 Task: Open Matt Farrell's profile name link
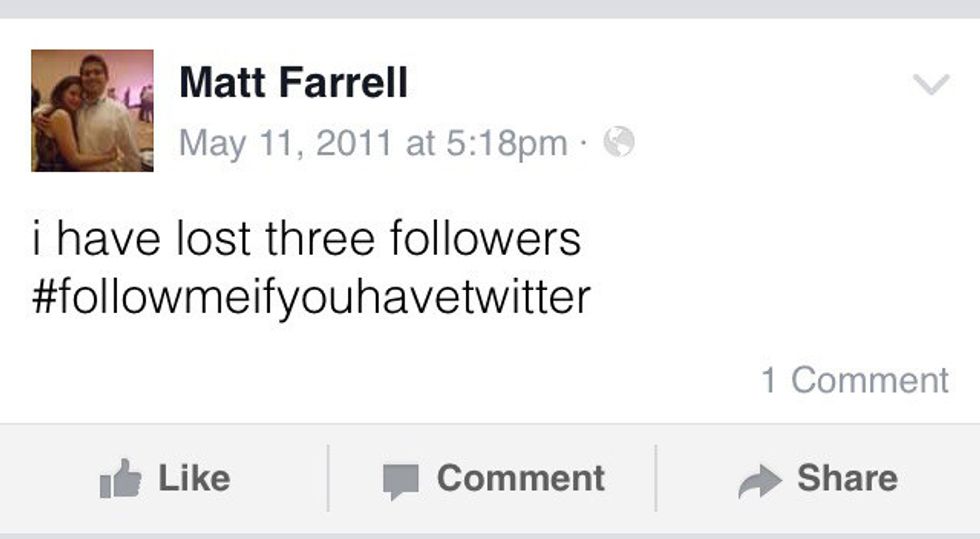coord(293,83)
